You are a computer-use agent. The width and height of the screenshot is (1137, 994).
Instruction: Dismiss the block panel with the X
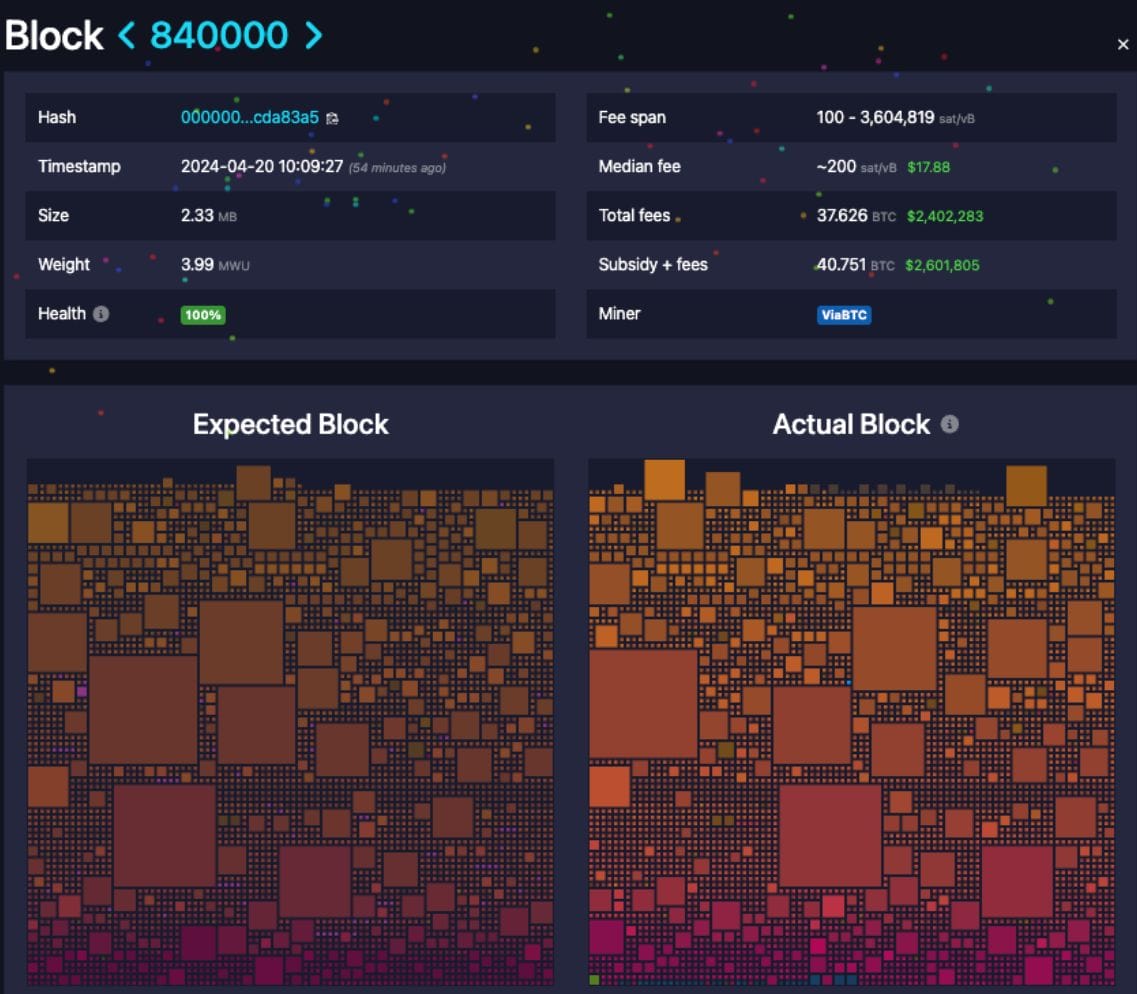pos(1122,44)
